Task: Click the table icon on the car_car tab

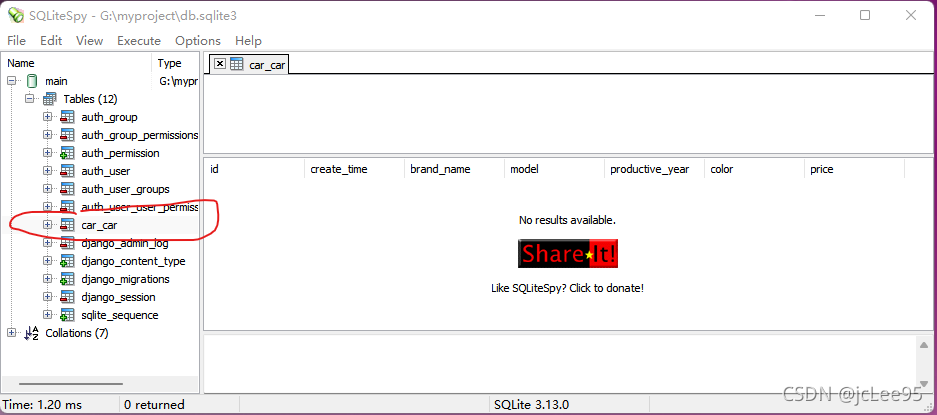Action: [x=237, y=64]
